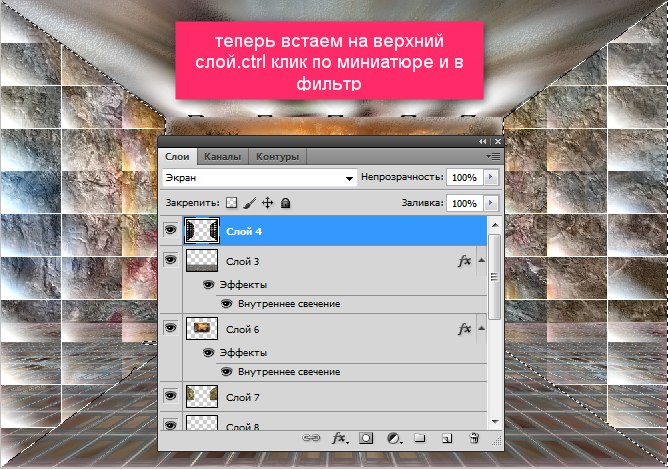The image size is (668, 469).
Task: Select the Слой 7 layer name
Action: coord(242,397)
